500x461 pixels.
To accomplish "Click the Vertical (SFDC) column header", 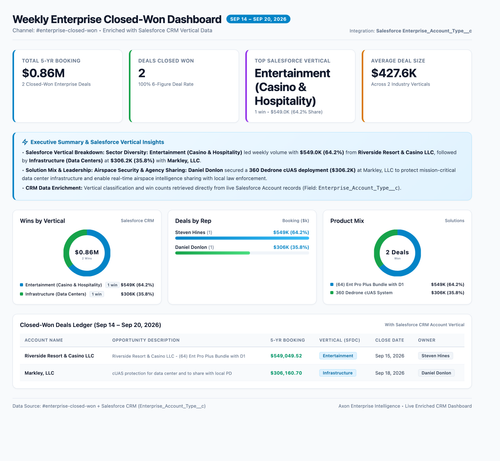I will (339, 340).
